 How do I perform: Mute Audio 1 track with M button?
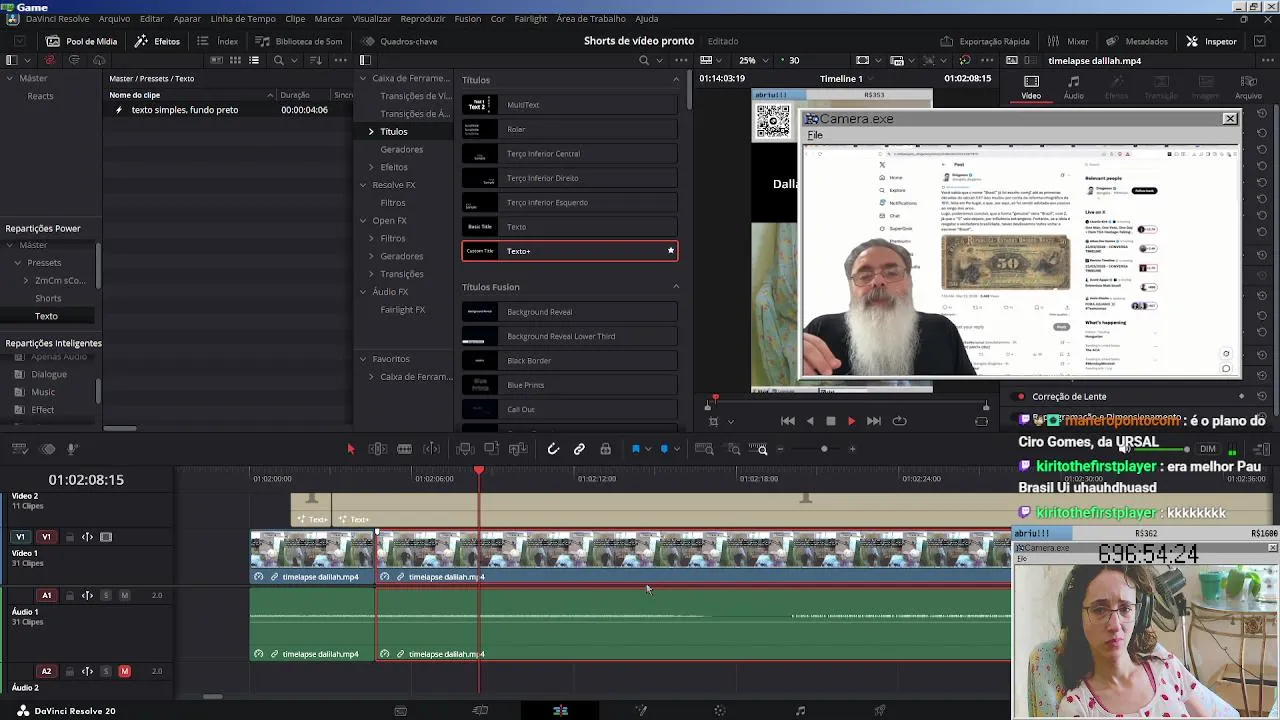[124, 595]
